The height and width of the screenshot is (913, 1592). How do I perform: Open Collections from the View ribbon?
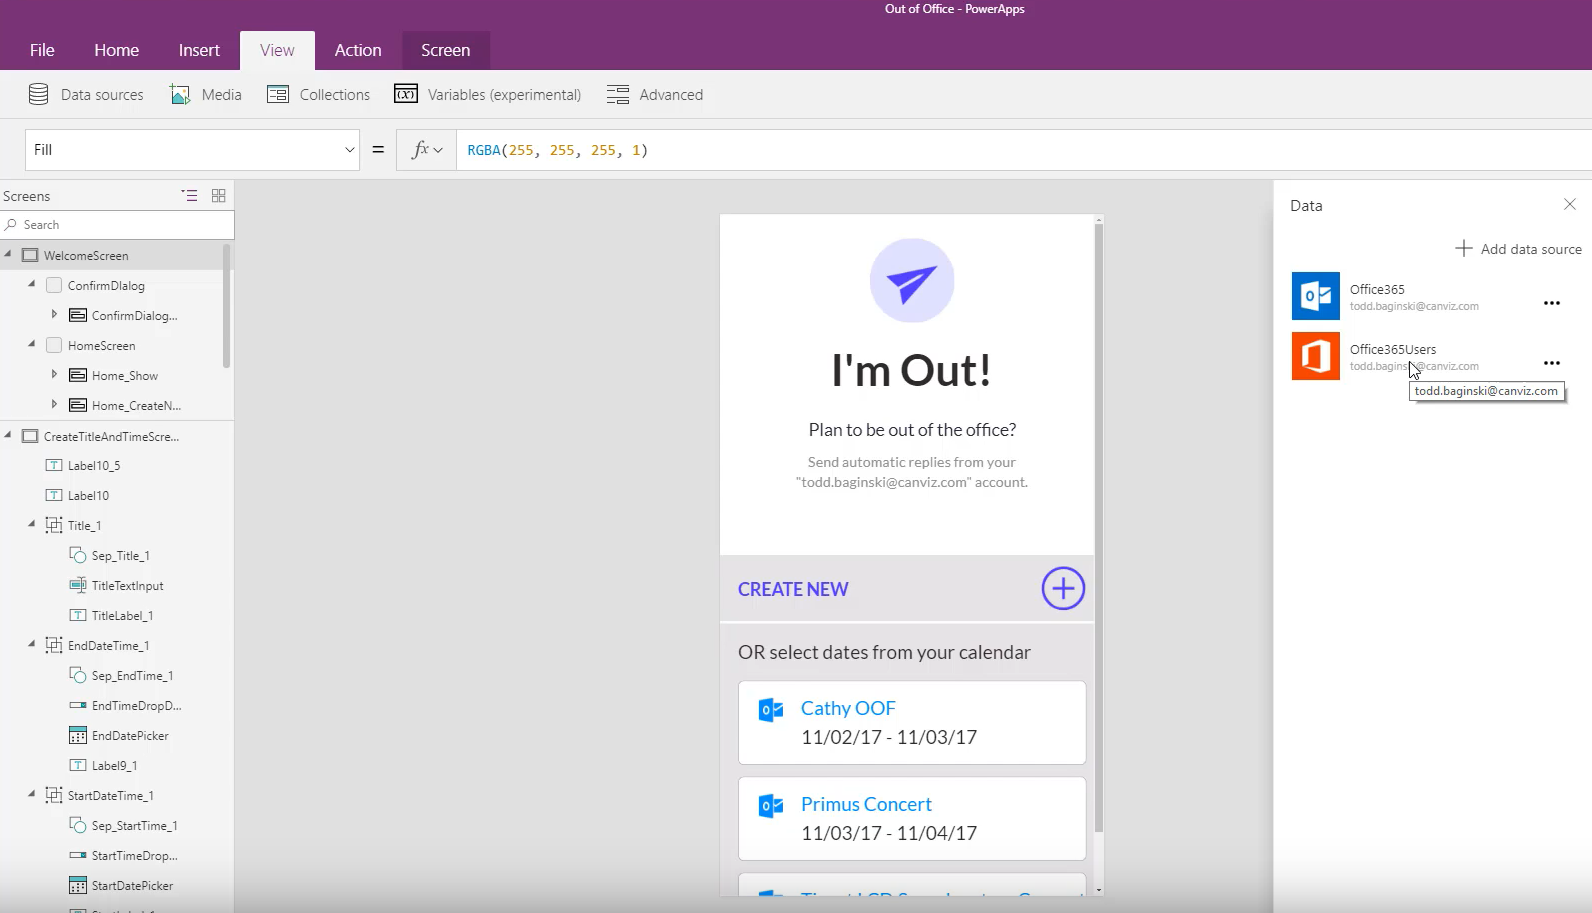pos(278,95)
